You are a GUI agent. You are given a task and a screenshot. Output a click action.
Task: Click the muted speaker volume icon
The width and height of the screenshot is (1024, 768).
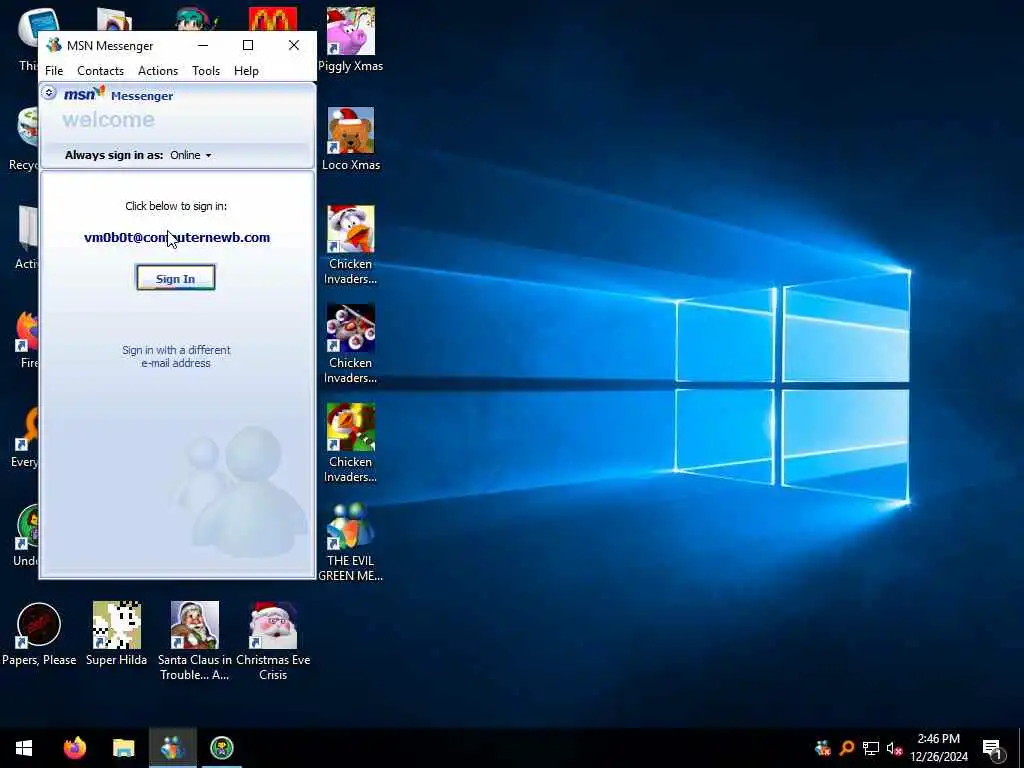[x=895, y=748]
